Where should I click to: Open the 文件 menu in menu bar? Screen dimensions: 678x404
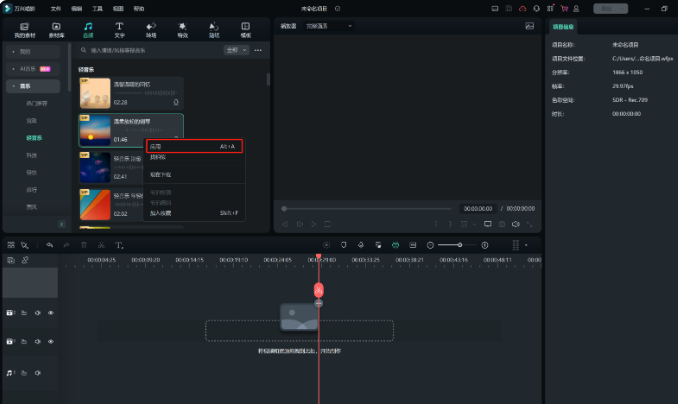[x=56, y=8]
